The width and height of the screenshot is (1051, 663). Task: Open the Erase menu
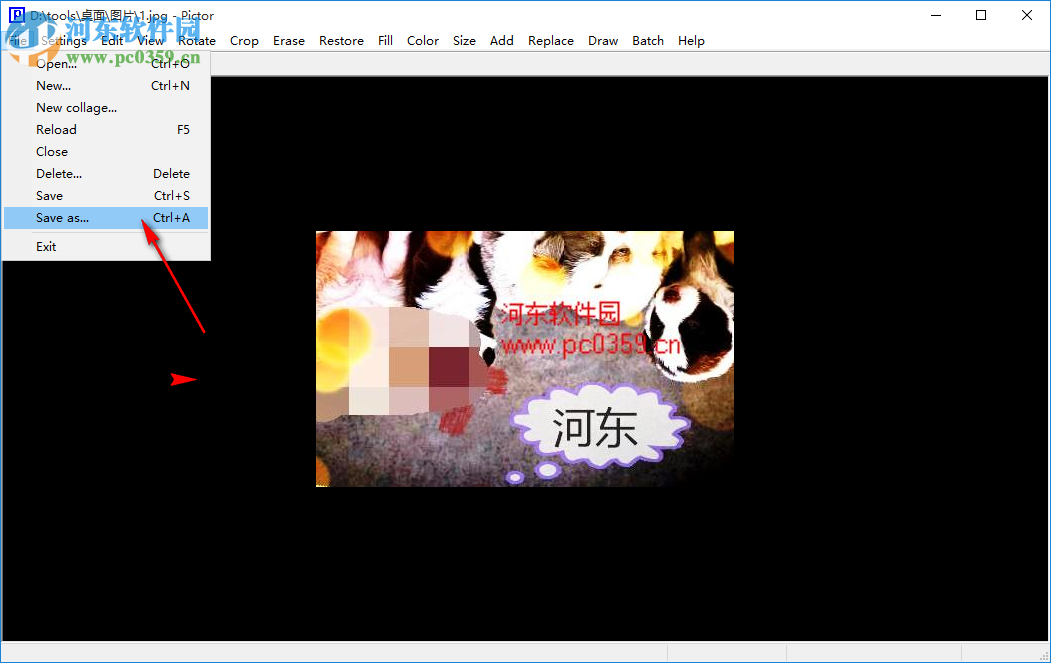coord(289,40)
